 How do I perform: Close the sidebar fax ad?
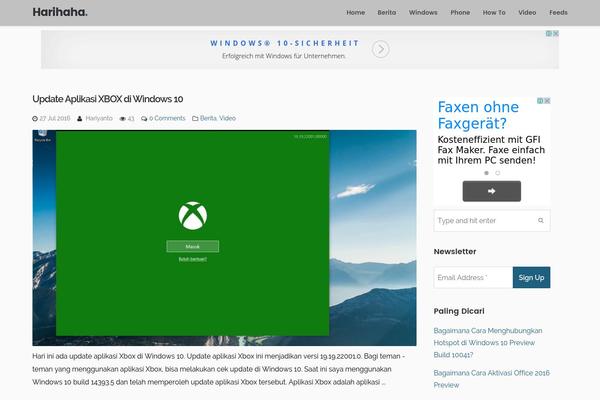547,101
